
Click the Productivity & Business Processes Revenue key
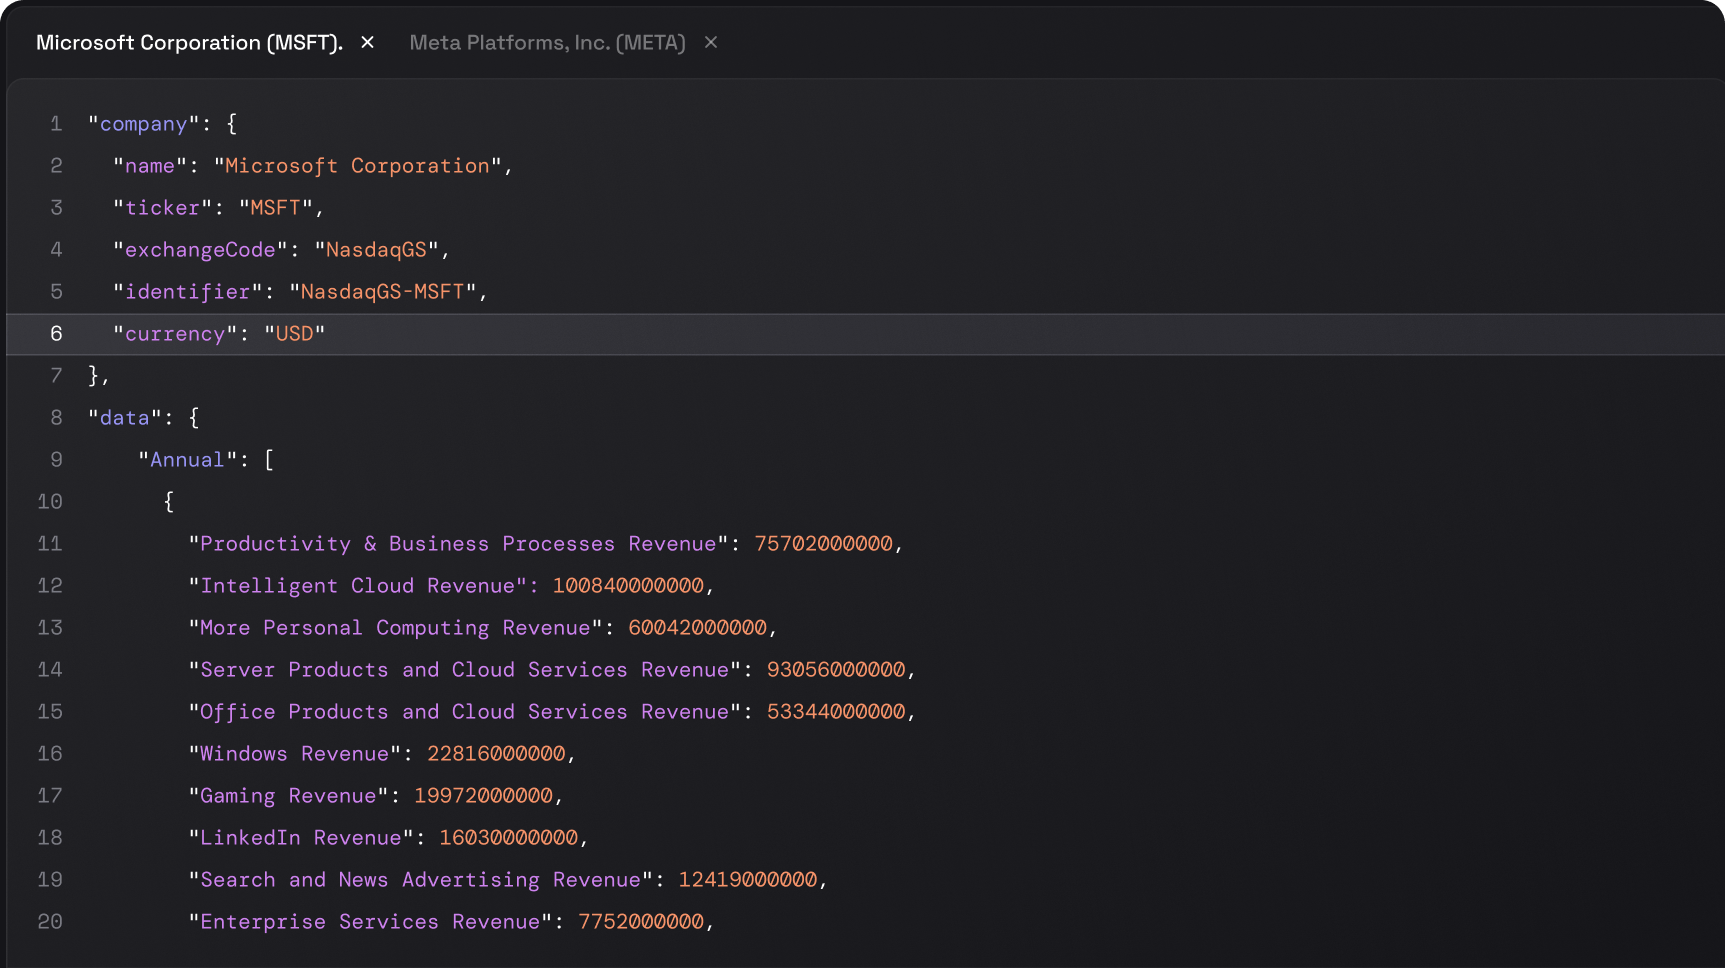458,544
